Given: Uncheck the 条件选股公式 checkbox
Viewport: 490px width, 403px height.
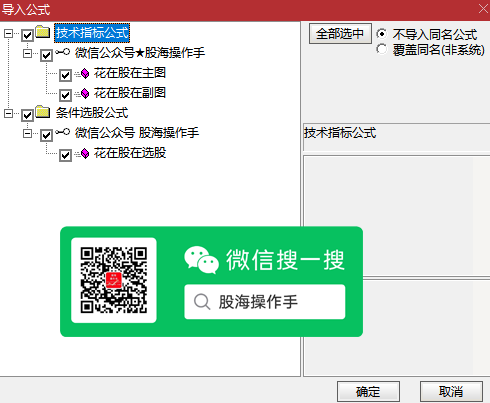Looking at the screenshot, I should click(x=27, y=115).
